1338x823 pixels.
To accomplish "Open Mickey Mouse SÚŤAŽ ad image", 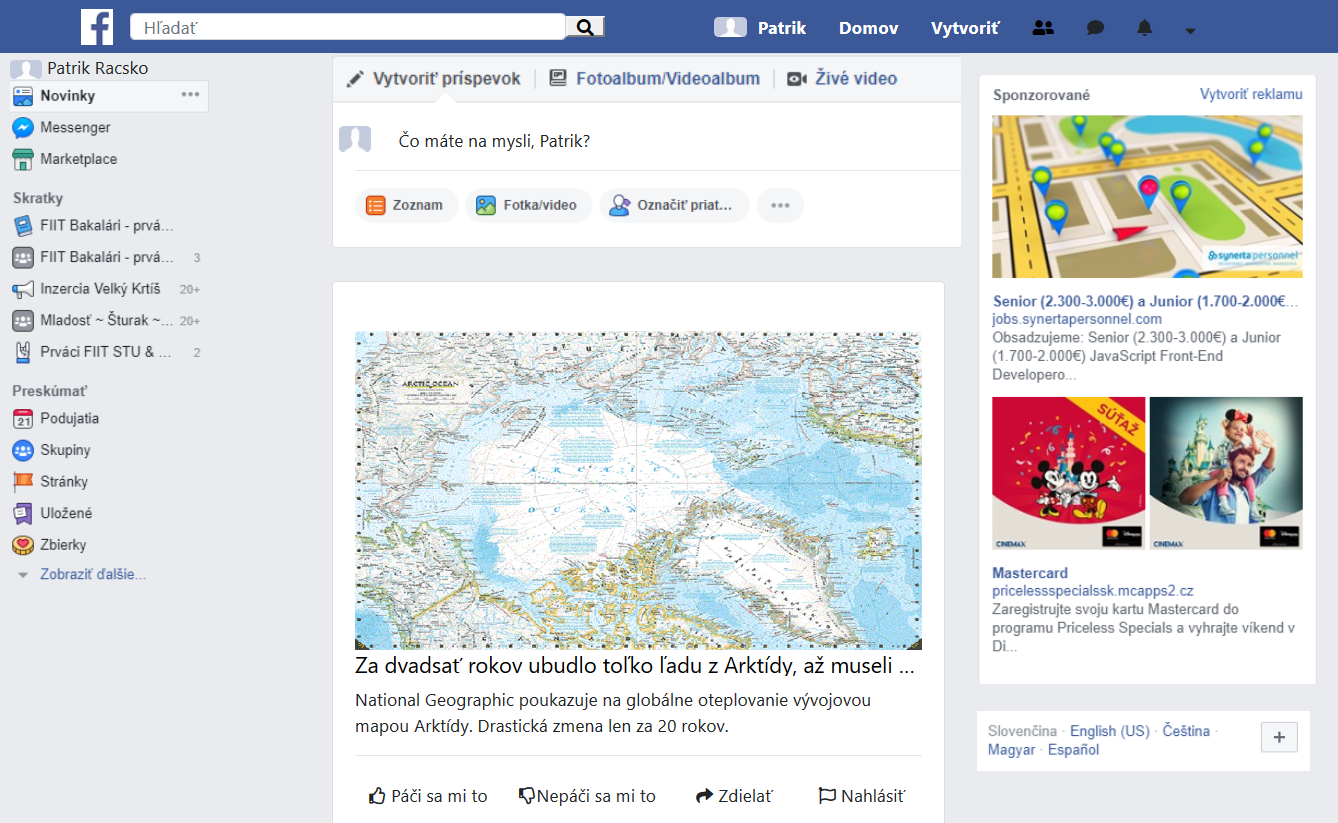I will click(x=1068, y=473).
